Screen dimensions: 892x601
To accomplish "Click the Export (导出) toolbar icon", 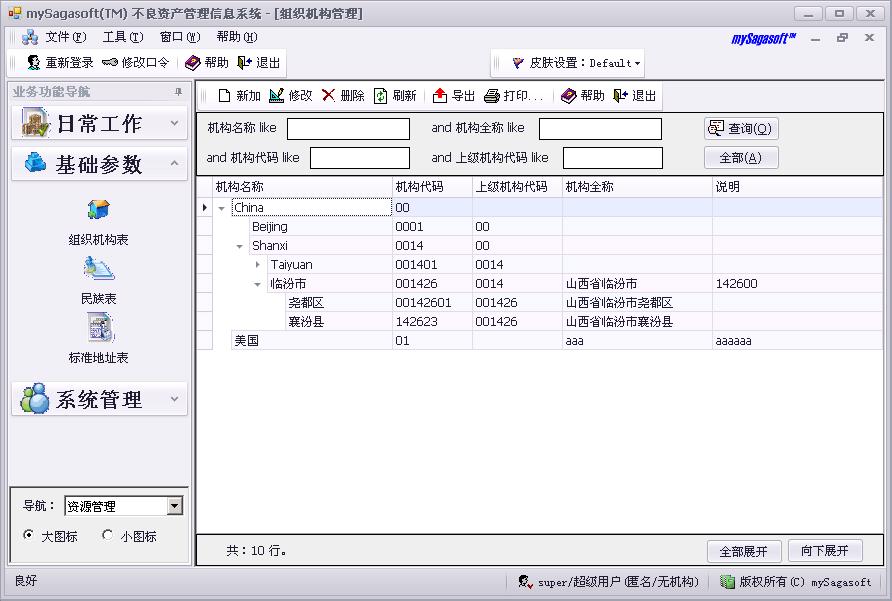I will (x=440, y=96).
